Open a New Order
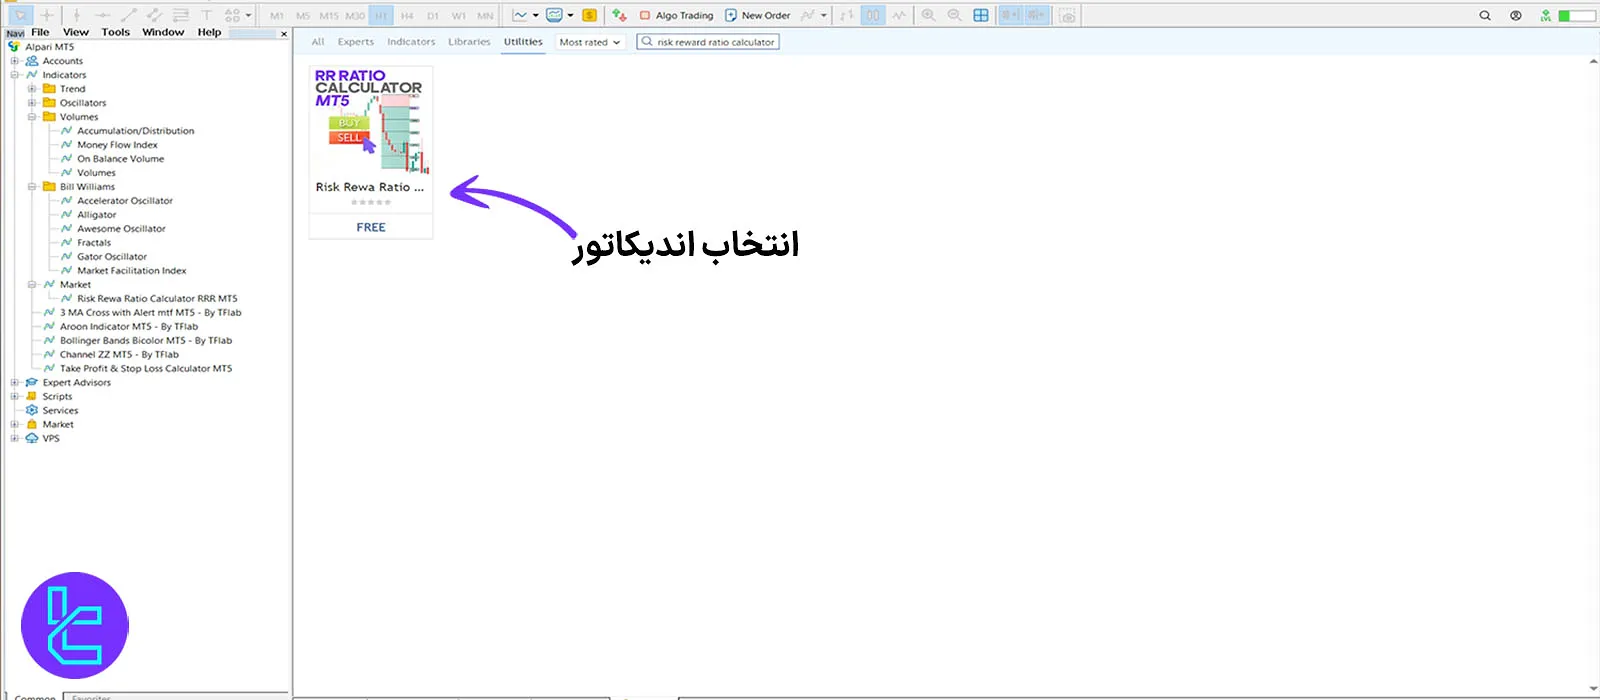The width and height of the screenshot is (1600, 700). pos(757,15)
